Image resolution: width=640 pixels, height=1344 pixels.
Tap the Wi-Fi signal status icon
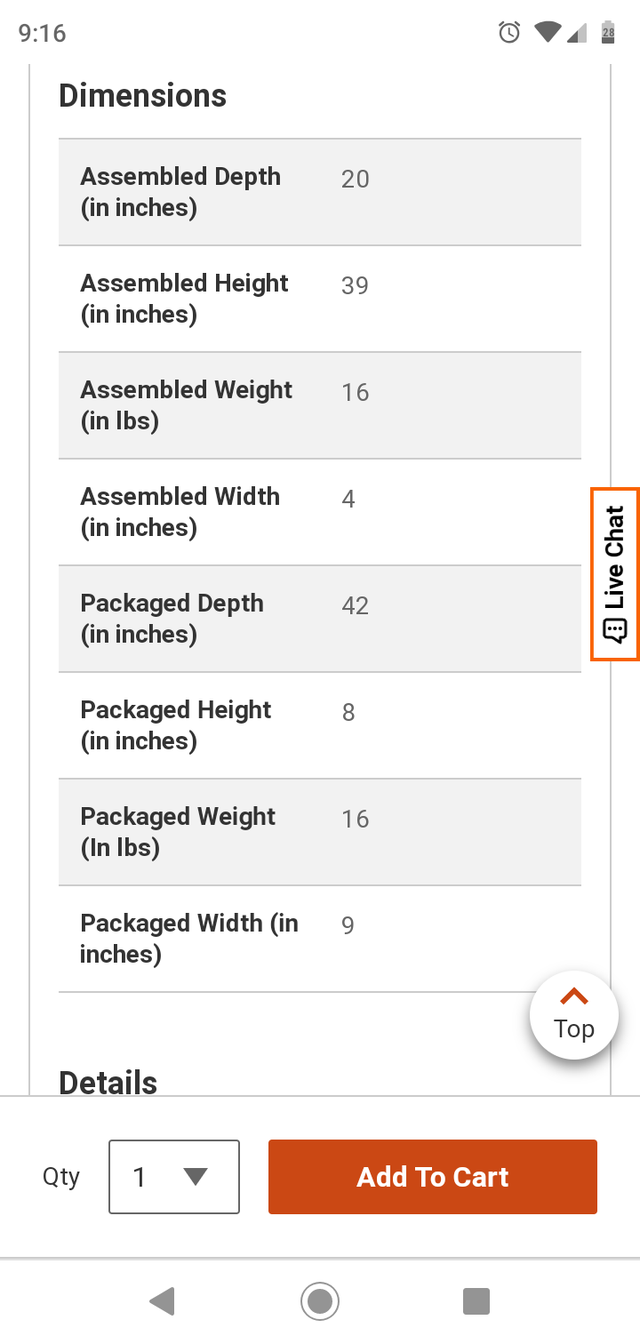tap(547, 33)
